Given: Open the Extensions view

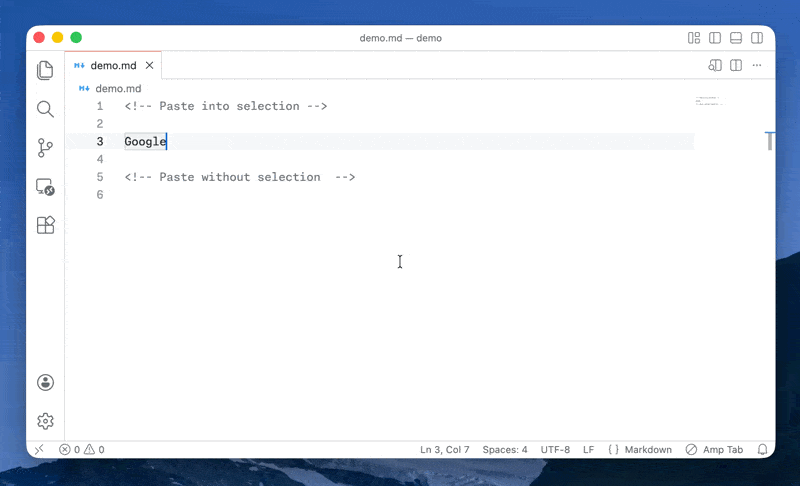Looking at the screenshot, I should [45, 225].
